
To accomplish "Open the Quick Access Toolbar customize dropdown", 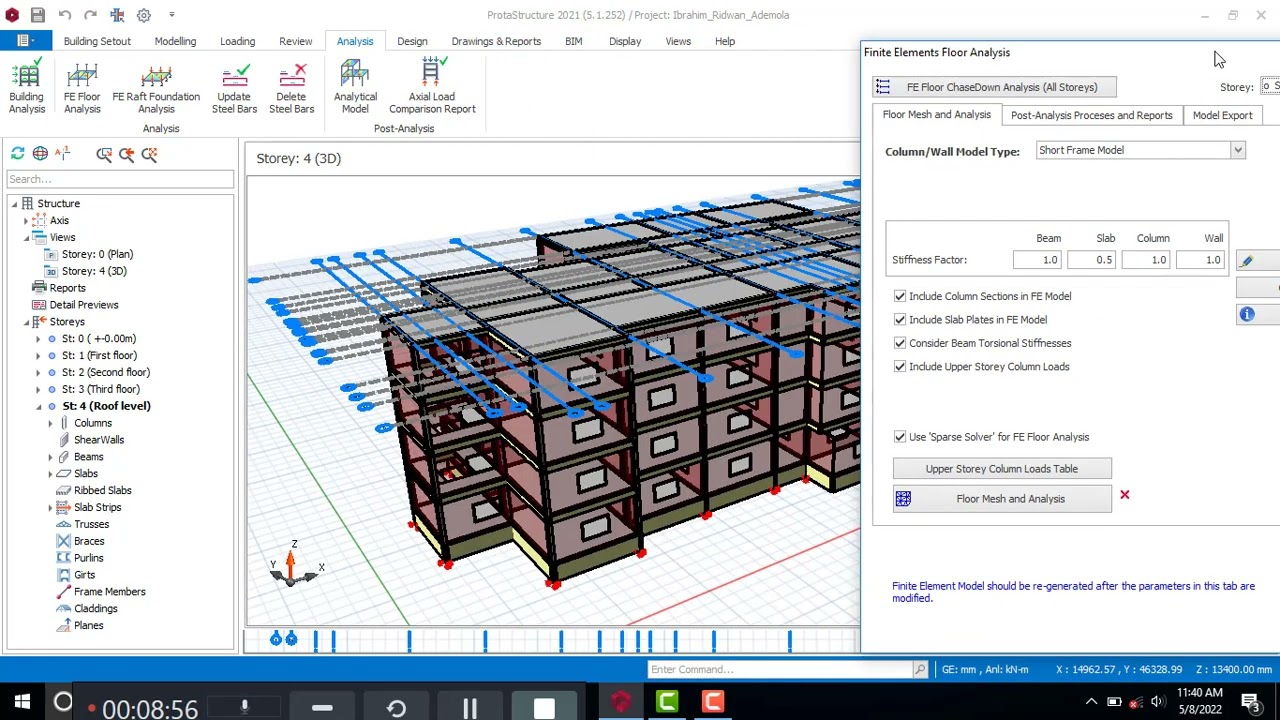I will click(171, 15).
